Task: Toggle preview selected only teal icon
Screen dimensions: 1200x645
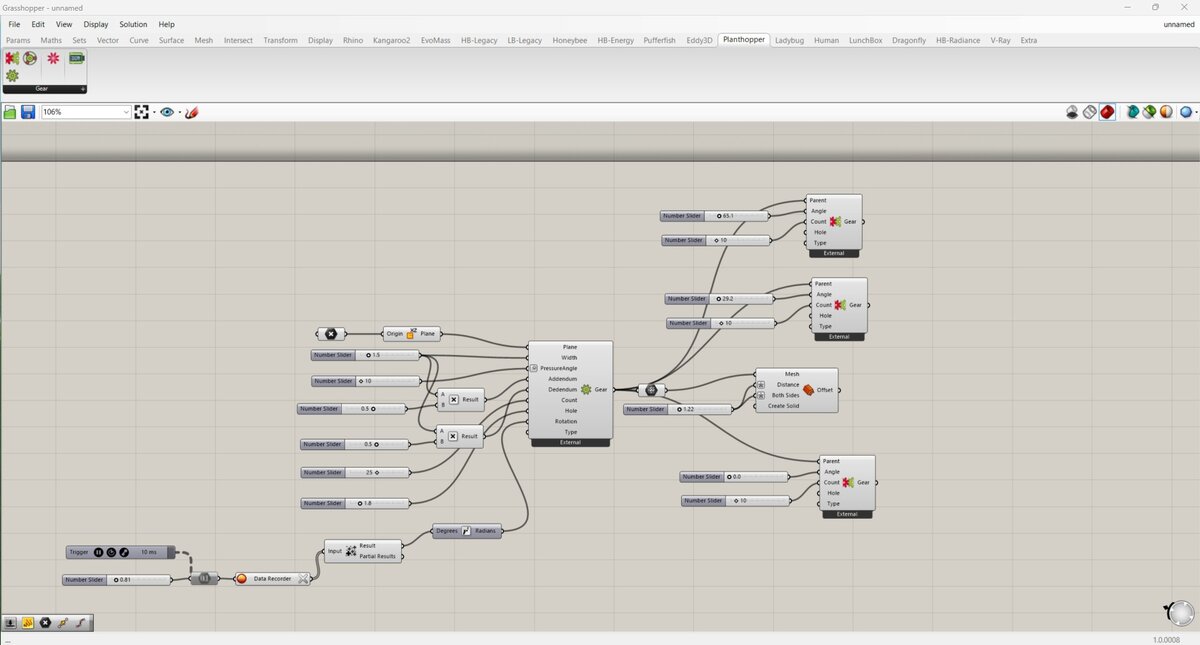Action: [x=1133, y=112]
